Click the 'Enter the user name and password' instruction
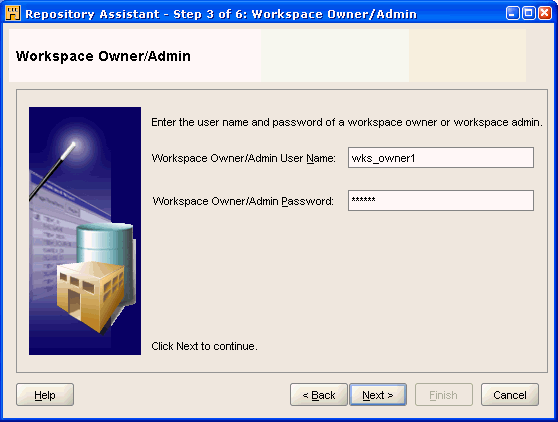Image resolution: width=558 pixels, height=422 pixels. (347, 122)
